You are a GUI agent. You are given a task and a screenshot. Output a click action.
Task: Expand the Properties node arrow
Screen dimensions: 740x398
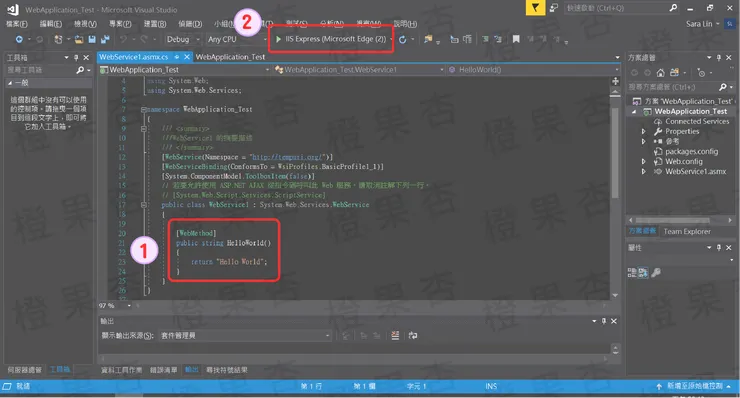point(643,132)
